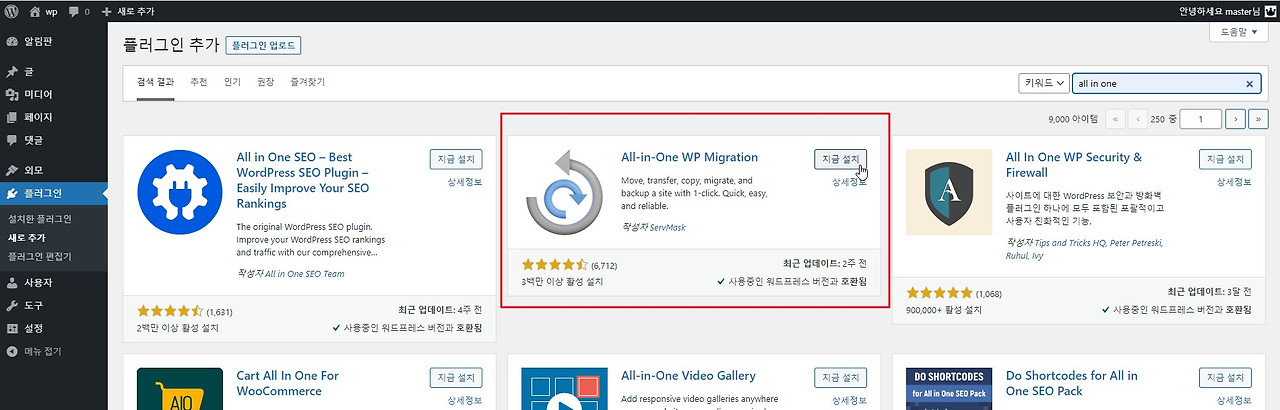Screen dimensions: 1280x410
Task: View 상세정보 for All In One WP Security
Action: click(x=1233, y=182)
